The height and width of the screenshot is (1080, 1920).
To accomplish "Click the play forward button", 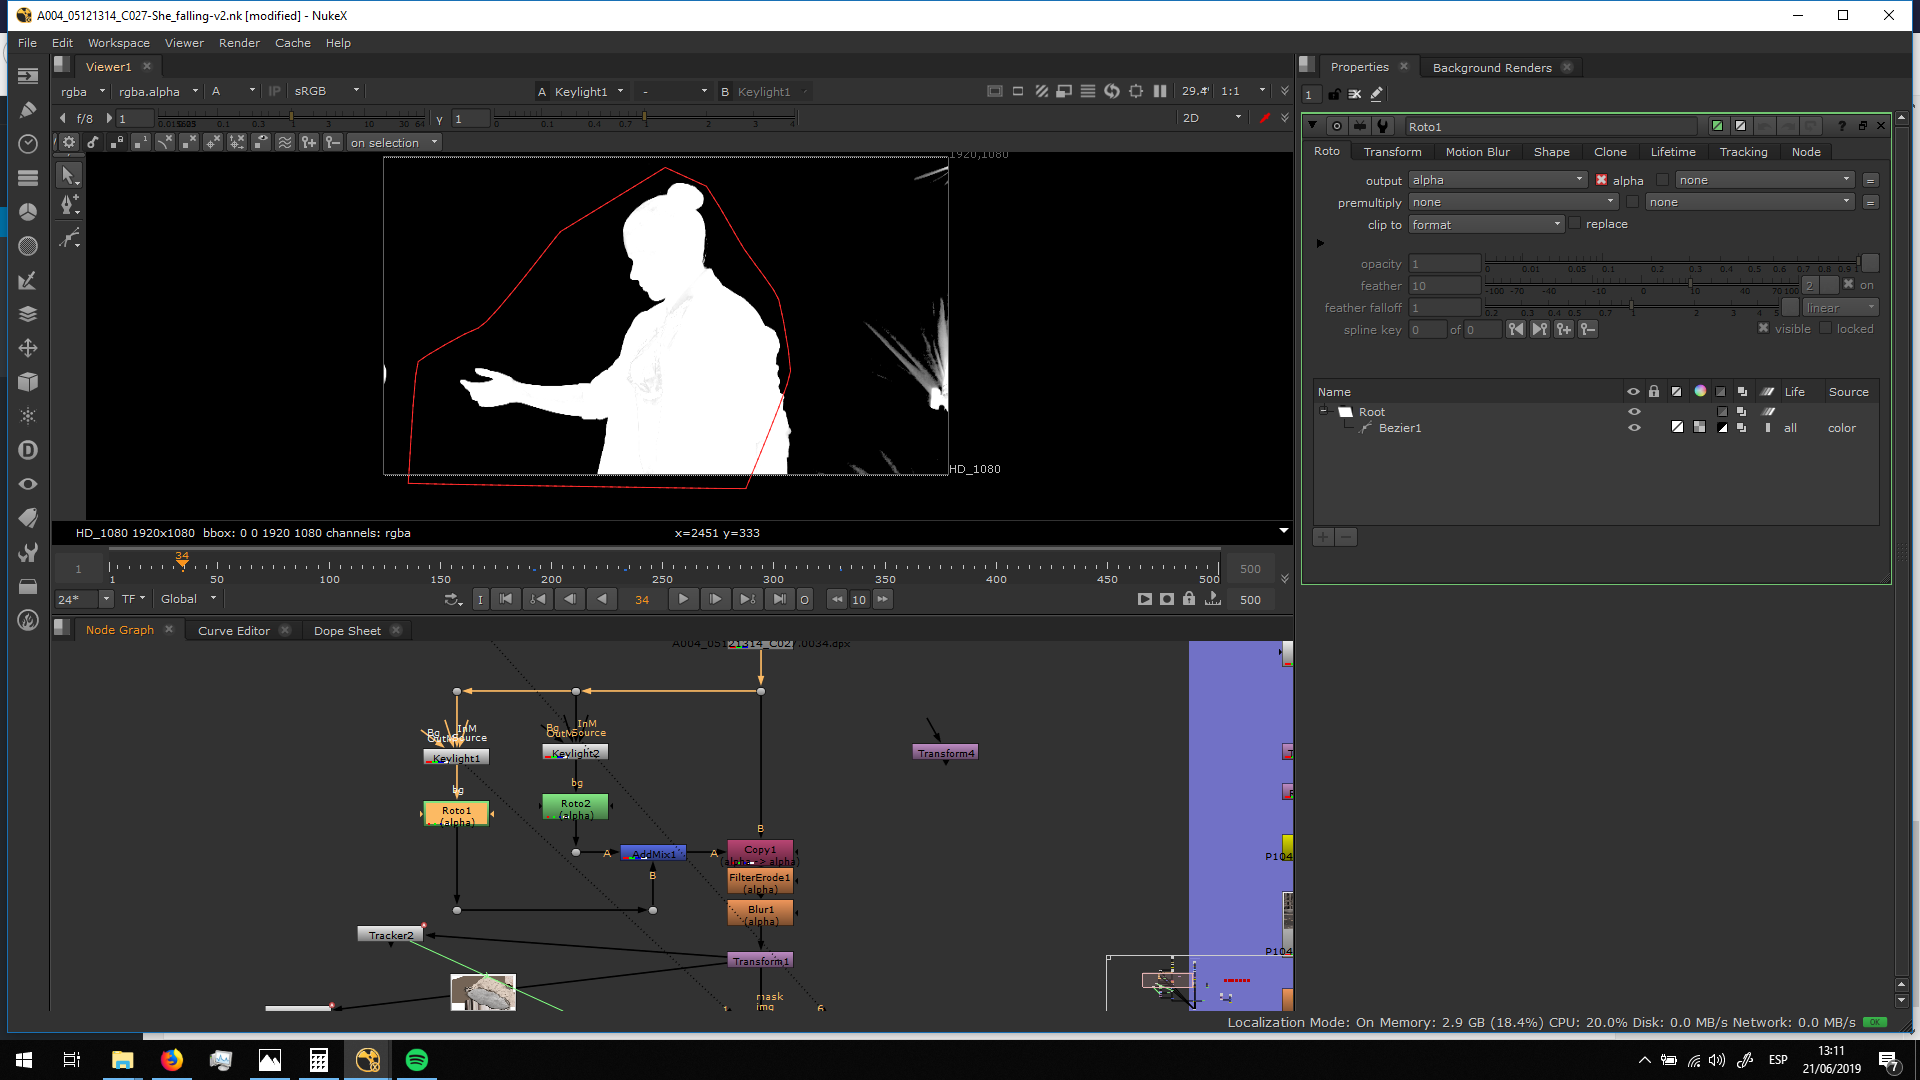I will point(683,599).
